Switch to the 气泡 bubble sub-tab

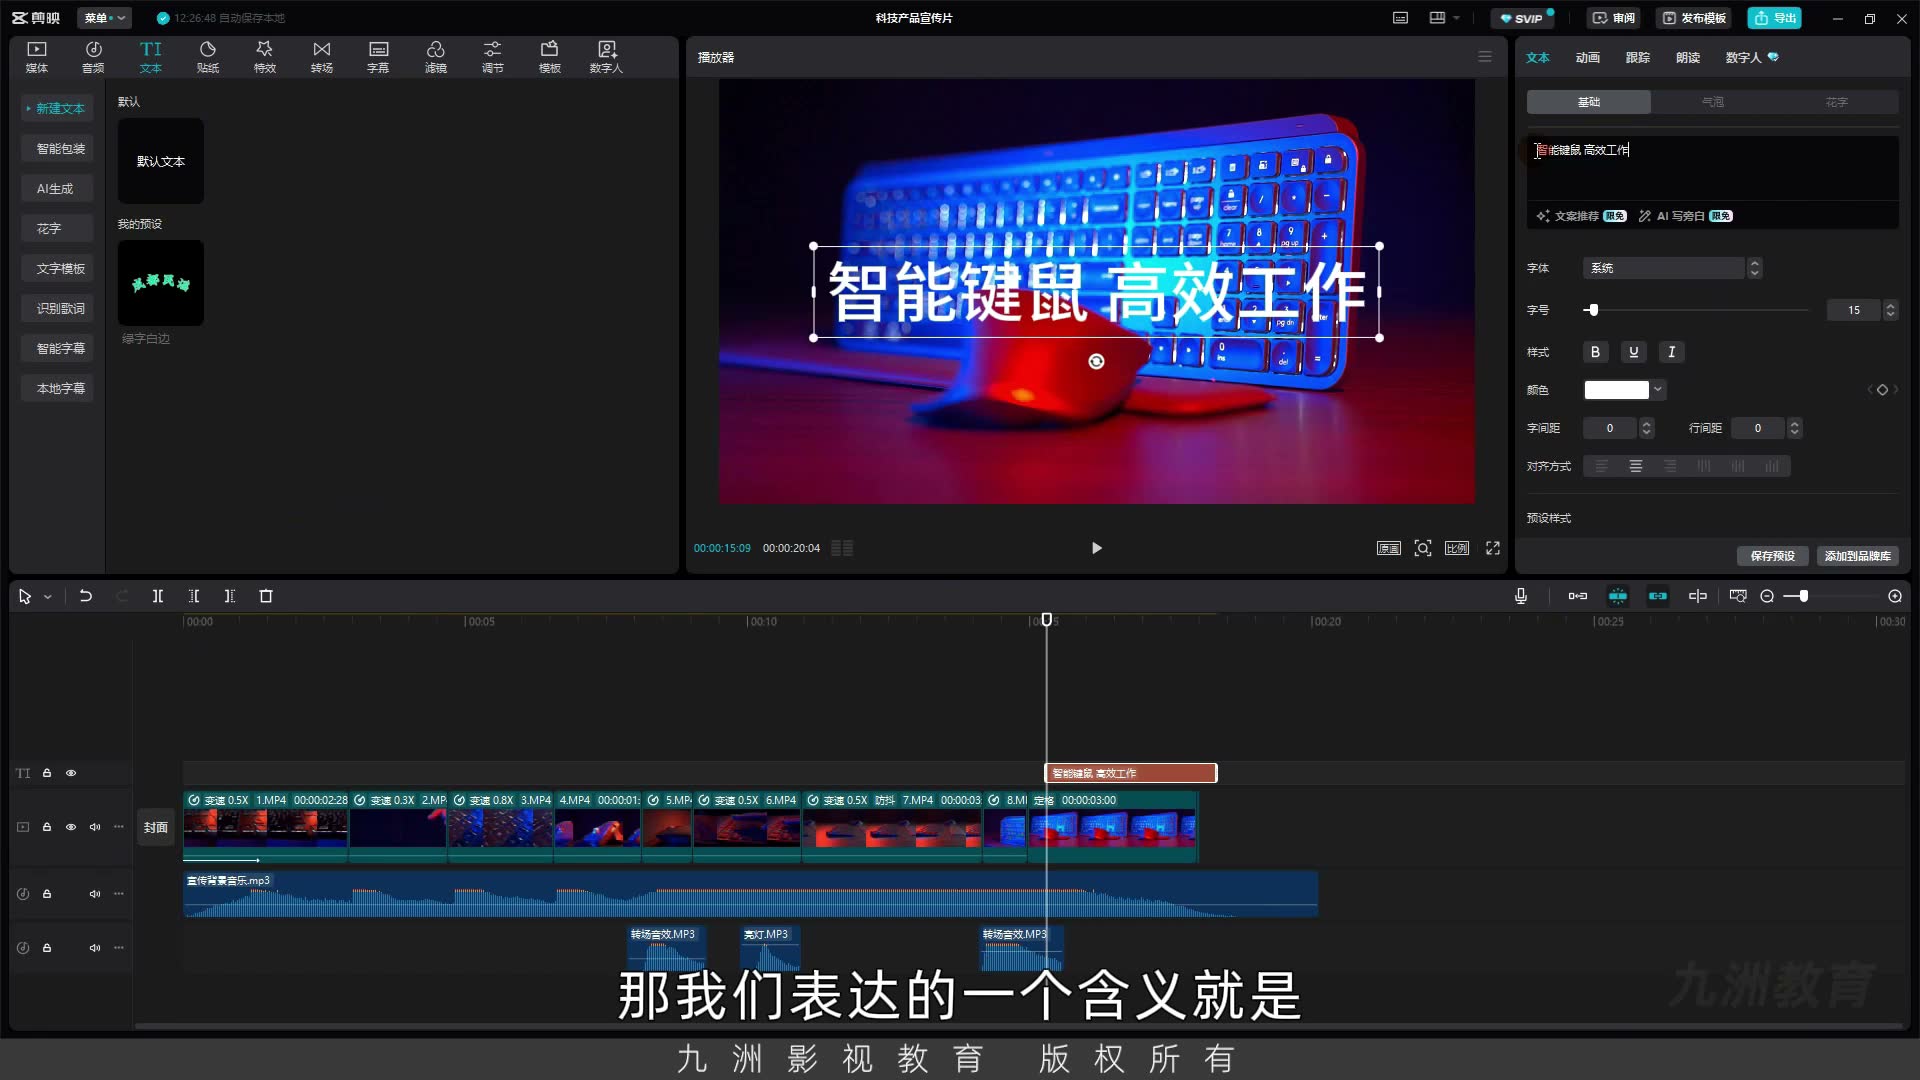[1712, 102]
